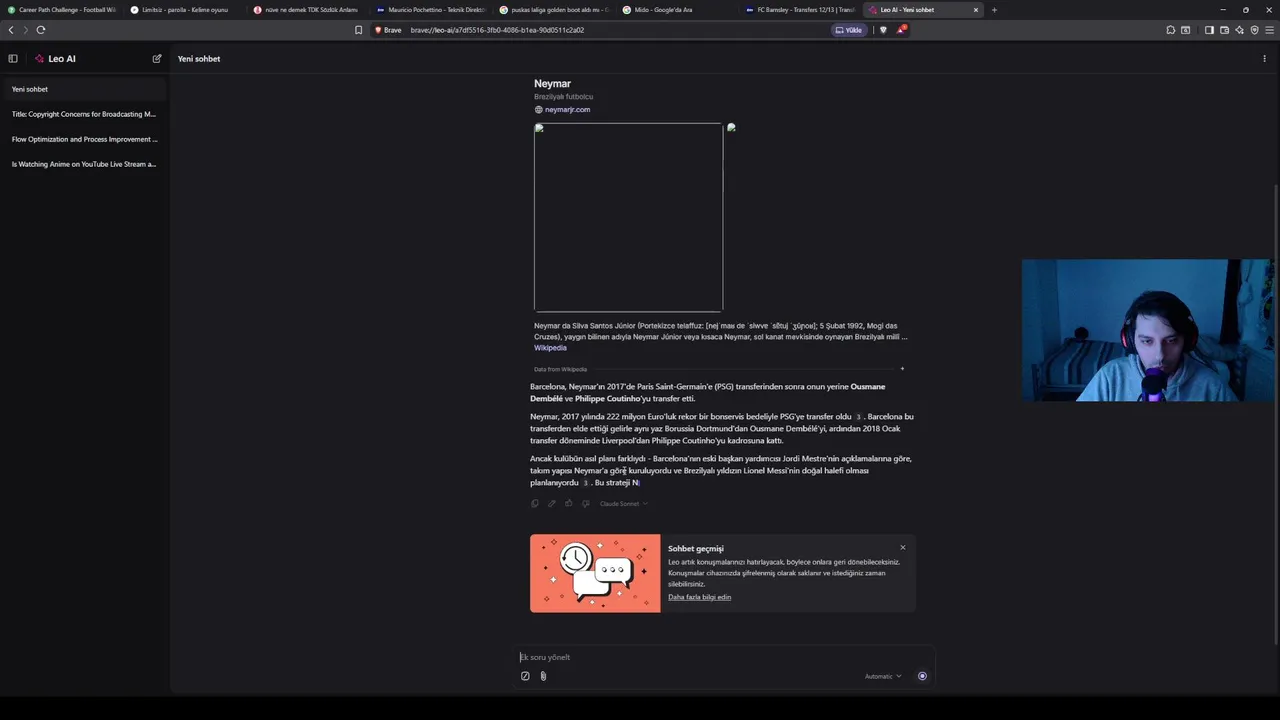Click citation 3 after planlanıyordu

pos(586,483)
